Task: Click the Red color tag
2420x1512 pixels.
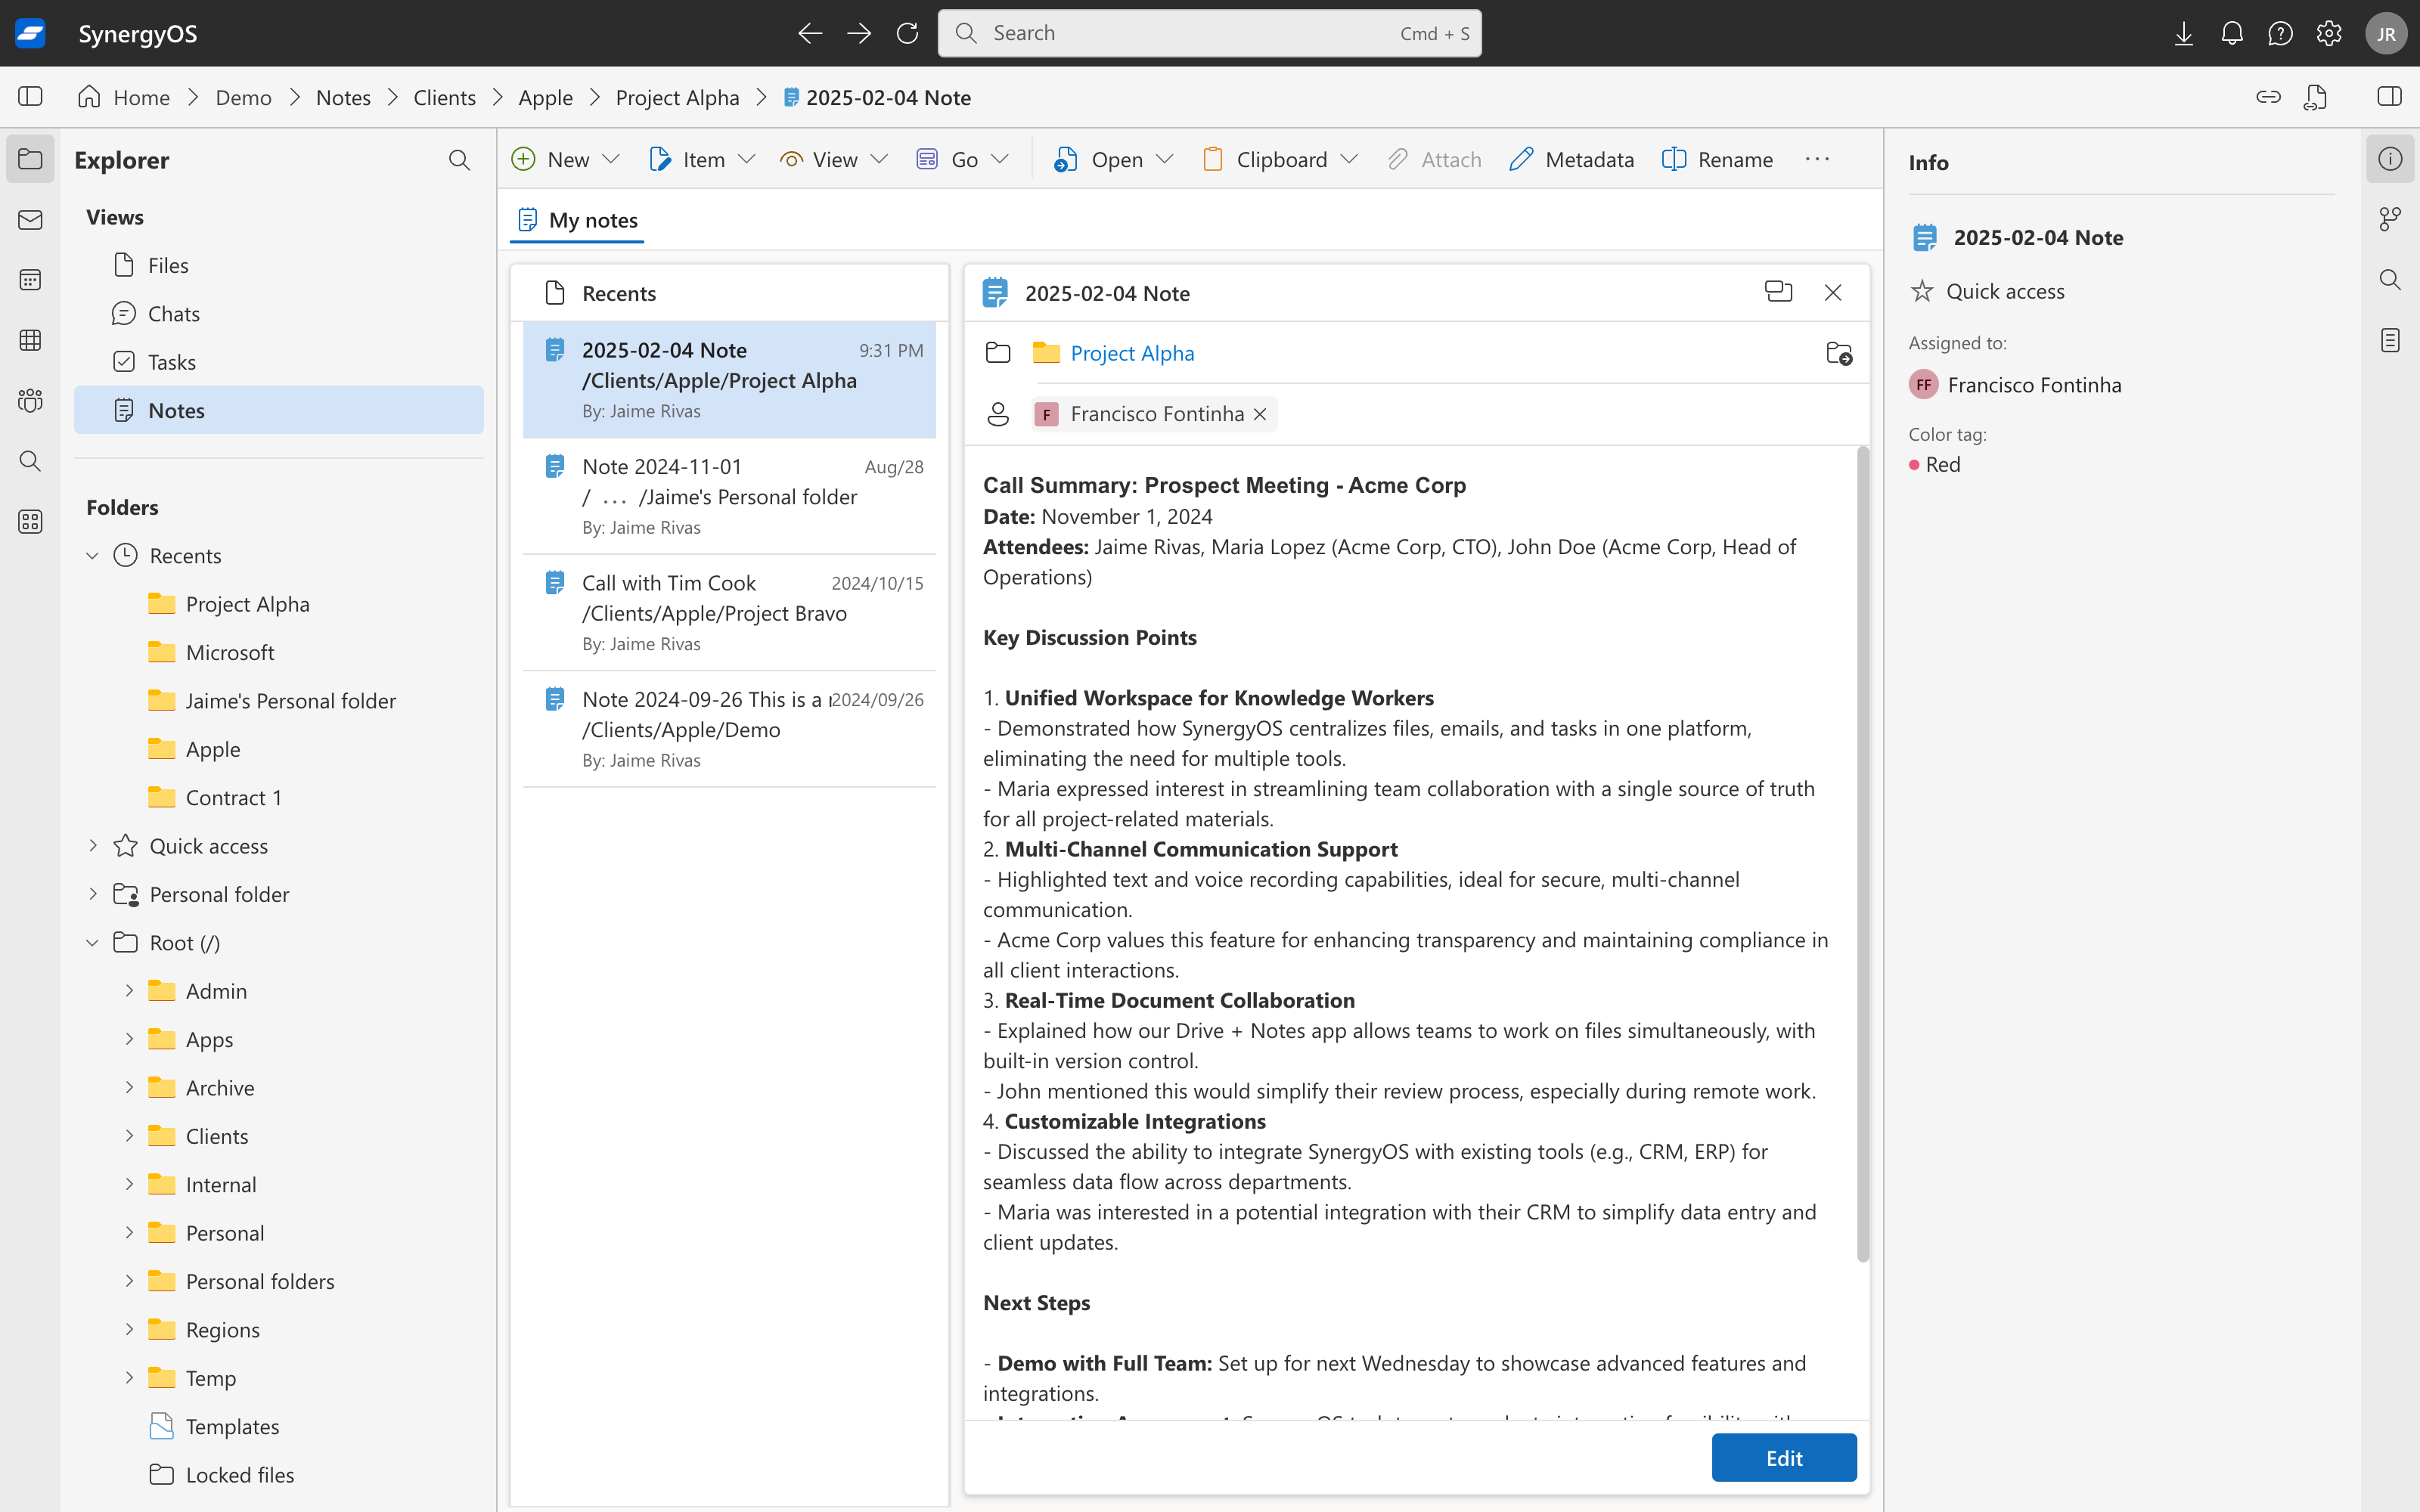Action: click(1935, 465)
